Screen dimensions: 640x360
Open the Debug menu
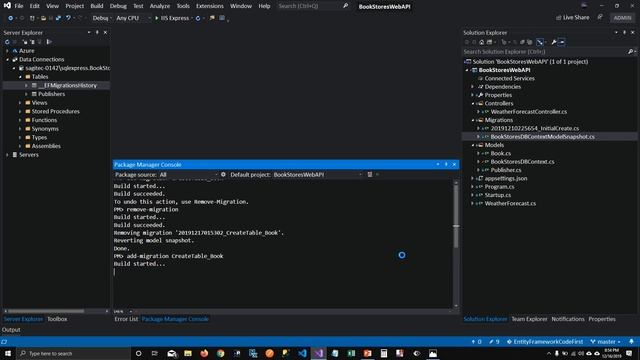click(x=118, y=6)
